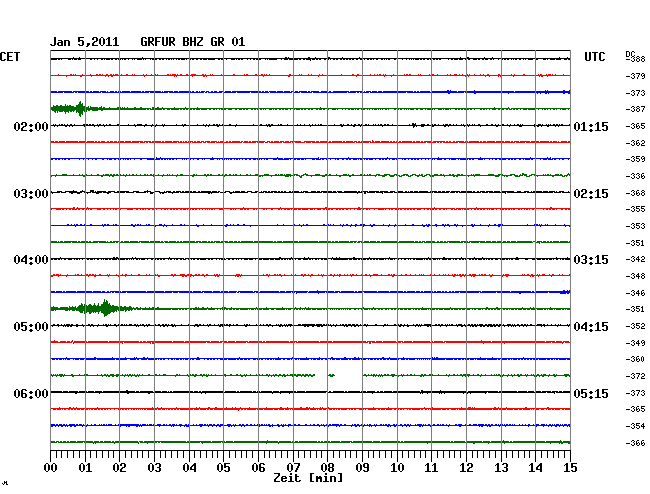Click the 'Zeit [min]' axis title
Image resolution: width=650 pixels, height=494 pixels.
click(308, 478)
